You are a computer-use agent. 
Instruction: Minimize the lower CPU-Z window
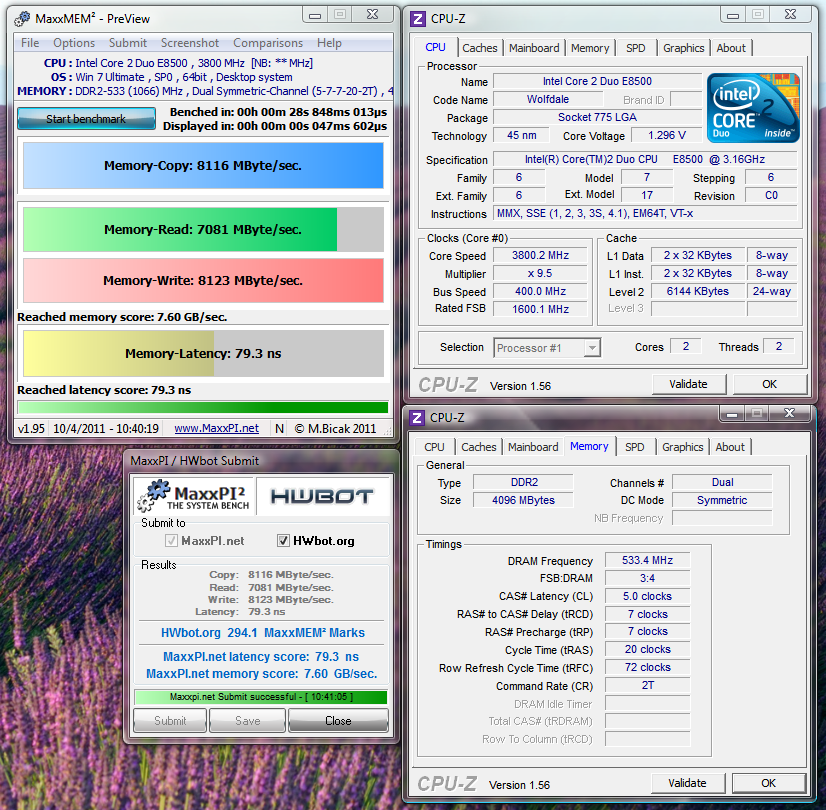tap(732, 414)
